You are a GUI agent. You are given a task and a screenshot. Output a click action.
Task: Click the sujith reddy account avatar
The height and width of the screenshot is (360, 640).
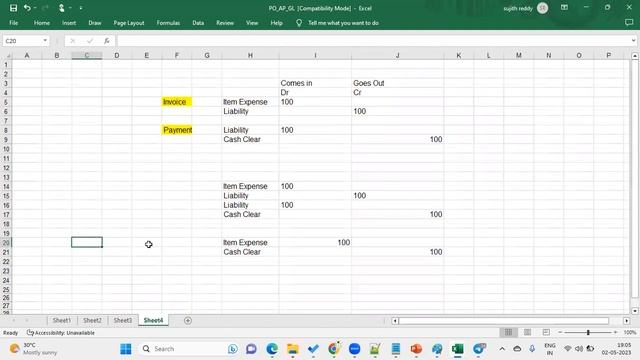542,8
